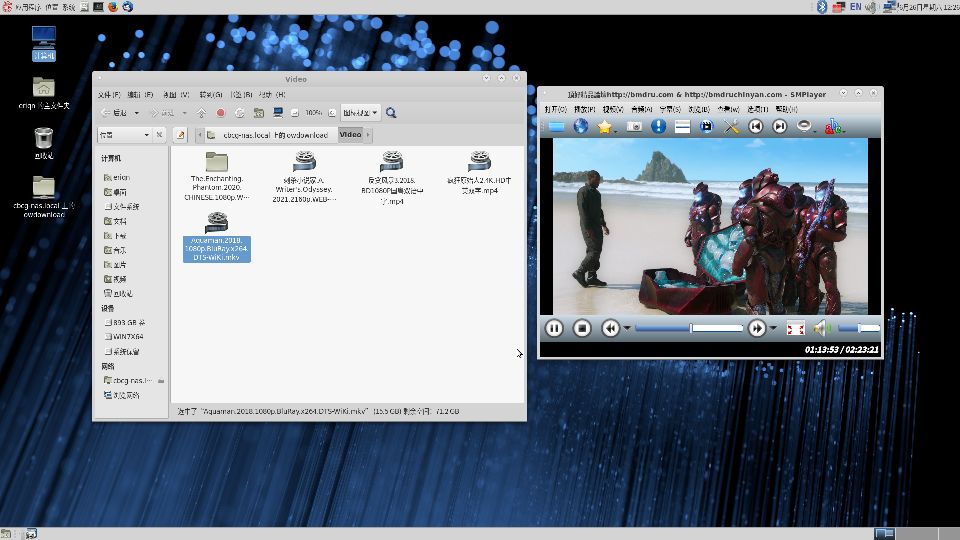The width and height of the screenshot is (960, 540).
Task: Open the 音频(A) menu in SMPlayer
Action: coord(641,110)
